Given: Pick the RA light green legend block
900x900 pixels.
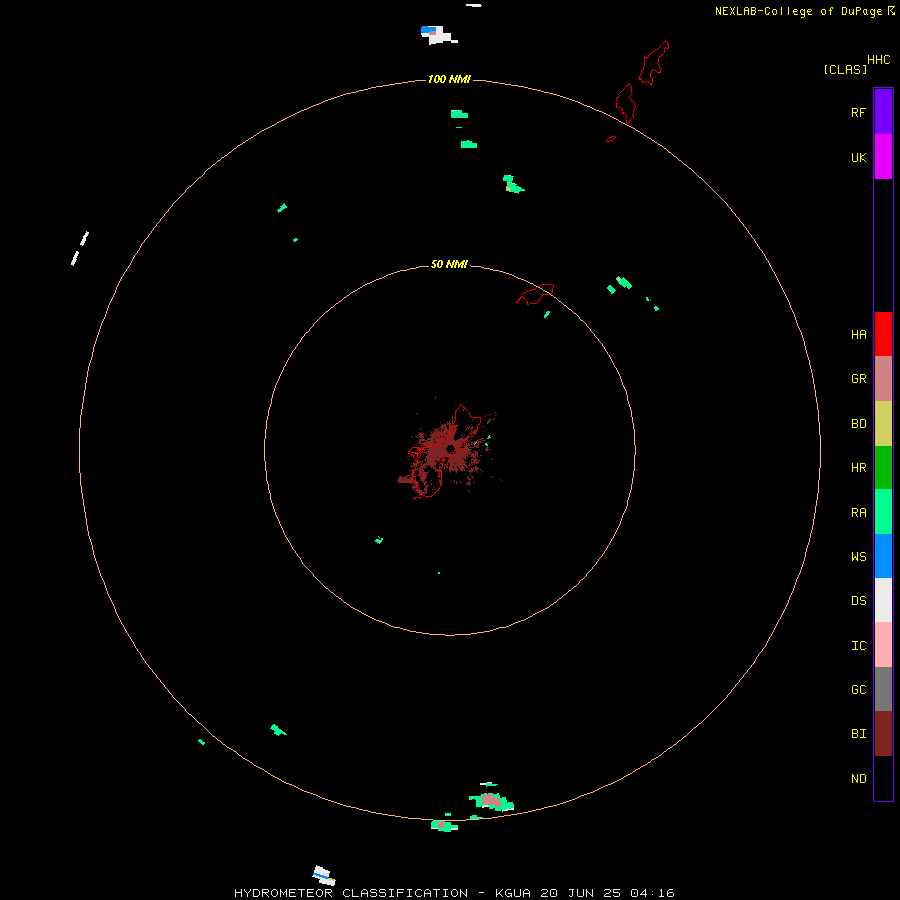Looking at the screenshot, I should 883,512.
